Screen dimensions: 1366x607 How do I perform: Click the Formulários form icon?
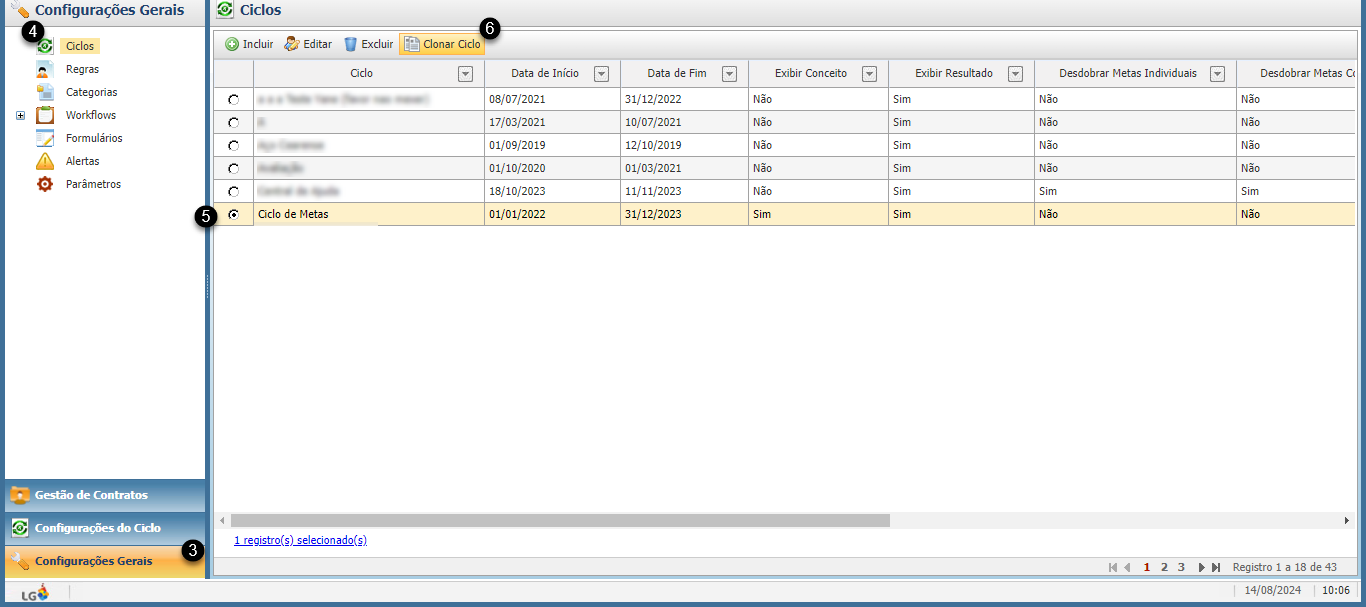[45, 138]
